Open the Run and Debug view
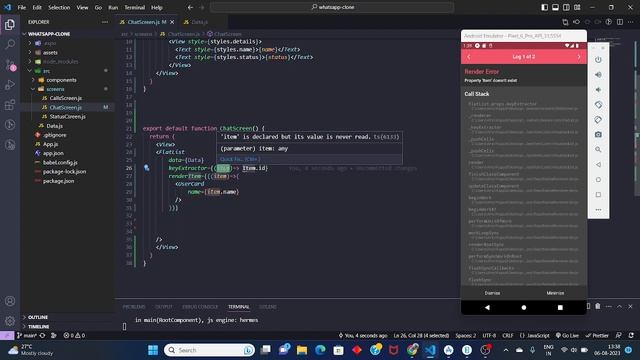Image resolution: width=640 pixels, height=360 pixels. (10, 85)
